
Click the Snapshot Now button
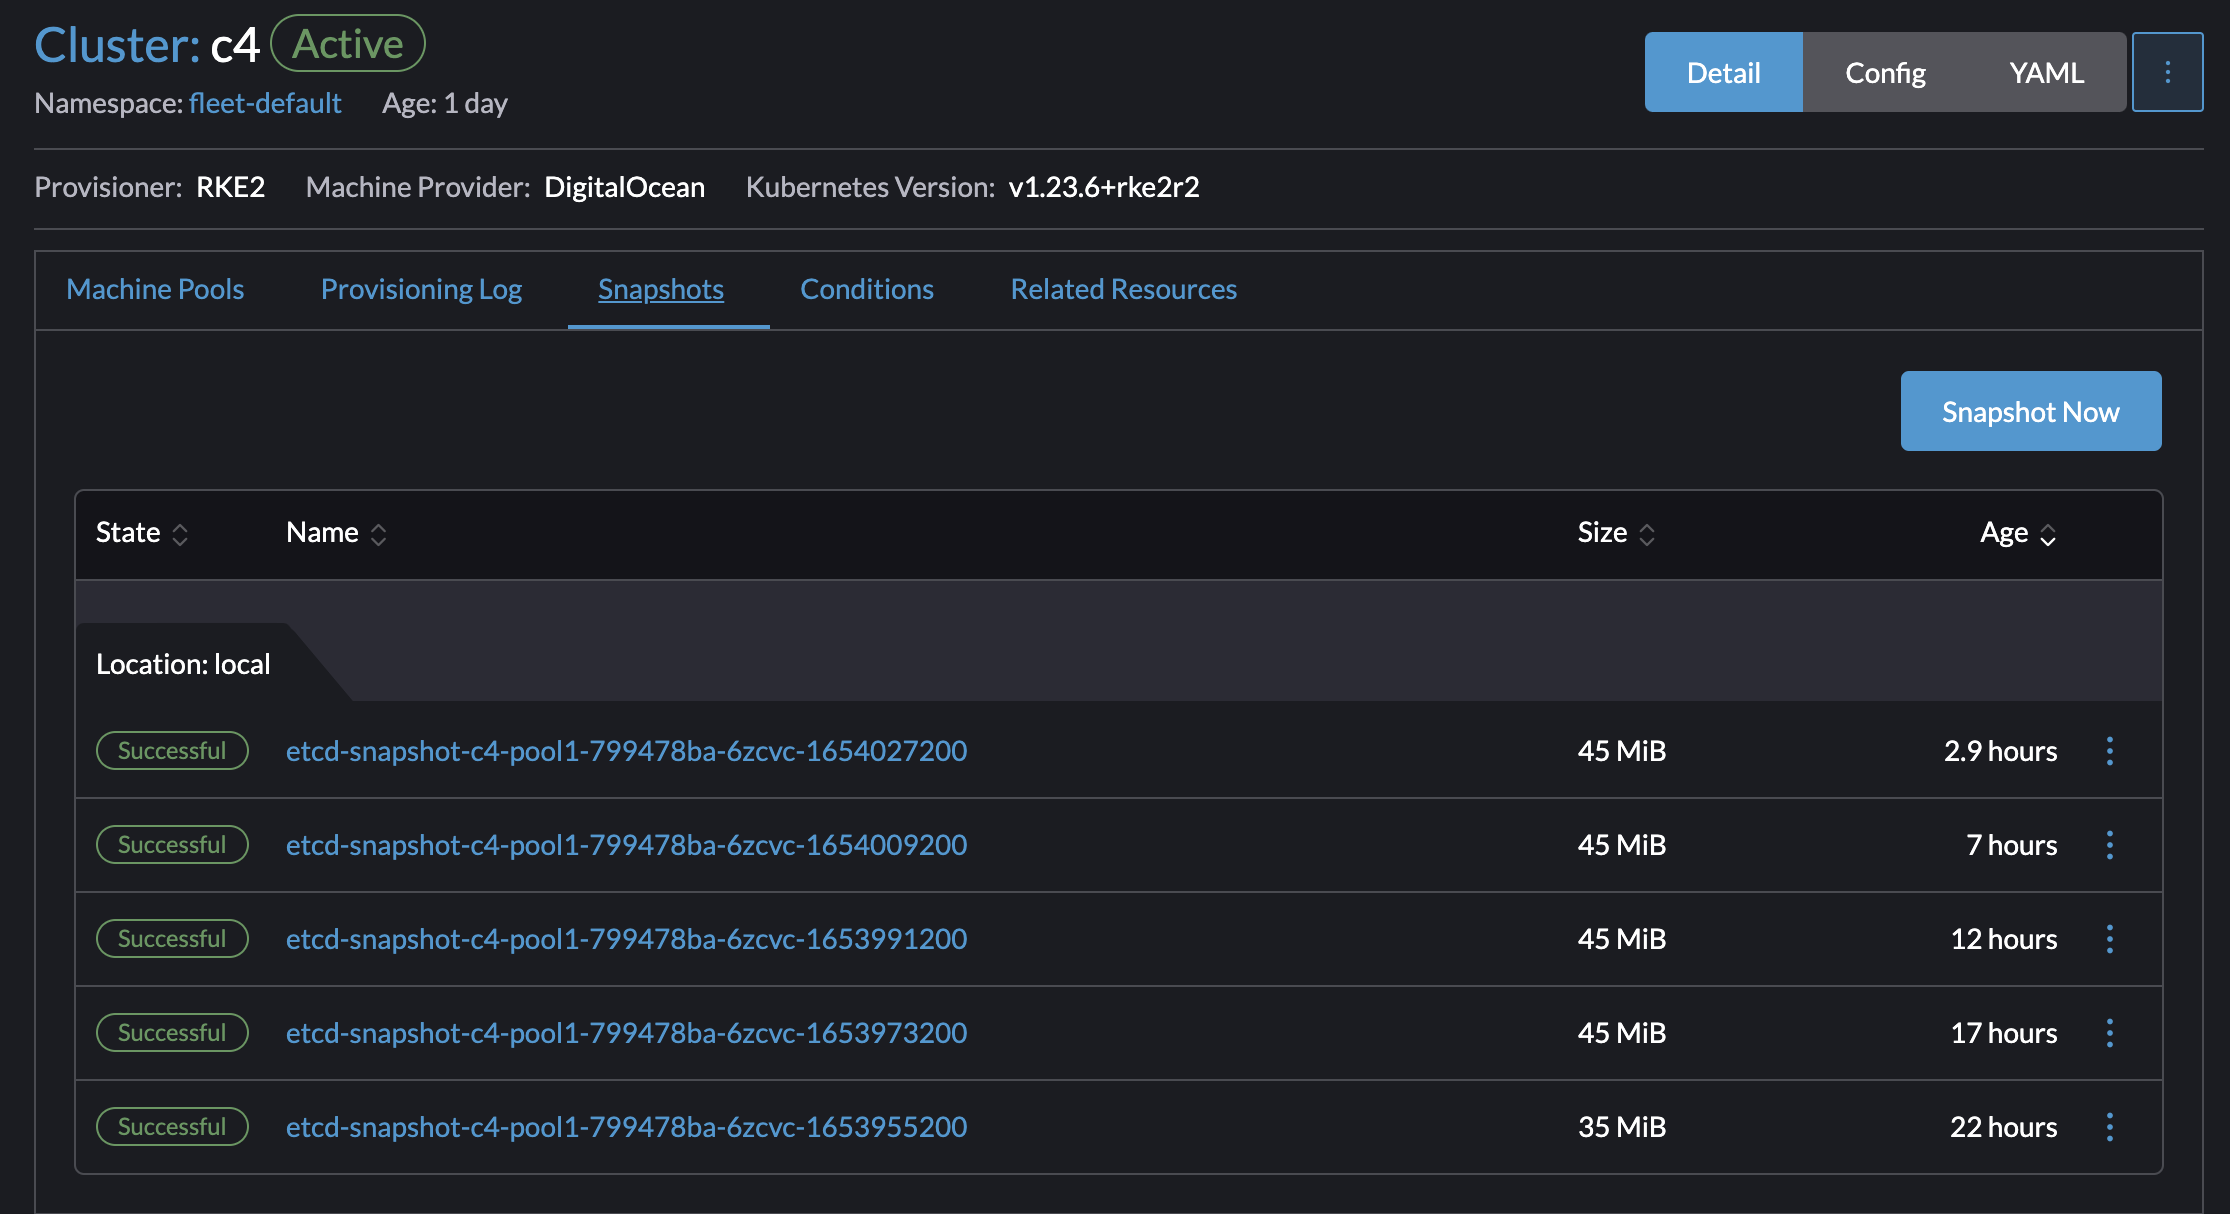coord(2029,410)
